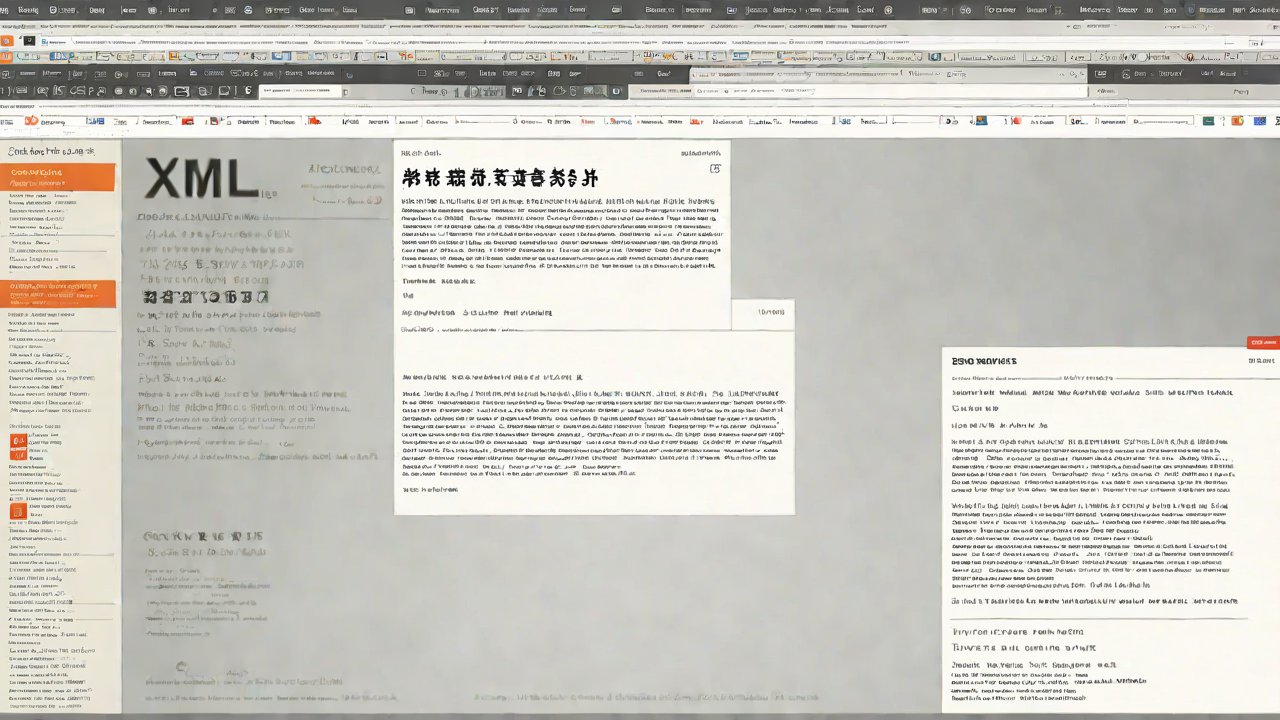Click the upper orange square icon in sidebar list
The image size is (1280, 720).
click(x=17, y=445)
